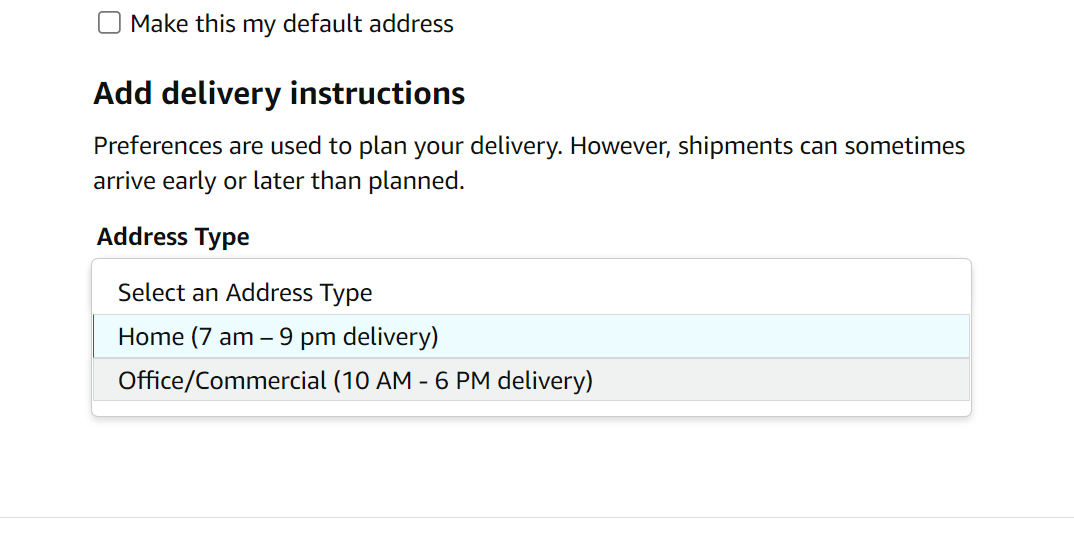Viewport: 1074px width, 549px height.
Task: Click the horizontal divider below the dropdown
Action: click(537, 518)
